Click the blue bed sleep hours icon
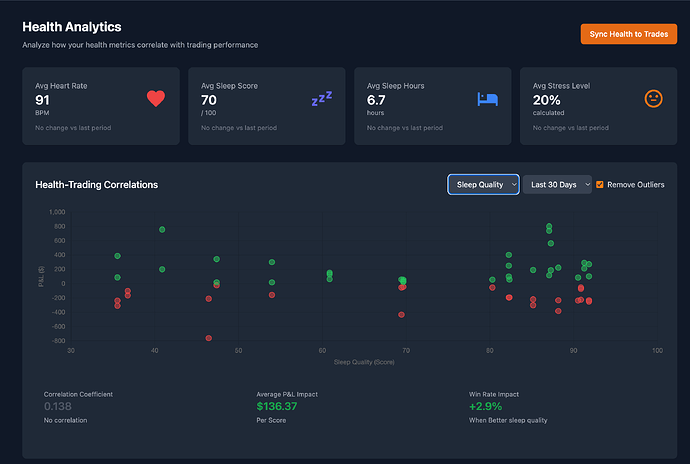 [487, 98]
